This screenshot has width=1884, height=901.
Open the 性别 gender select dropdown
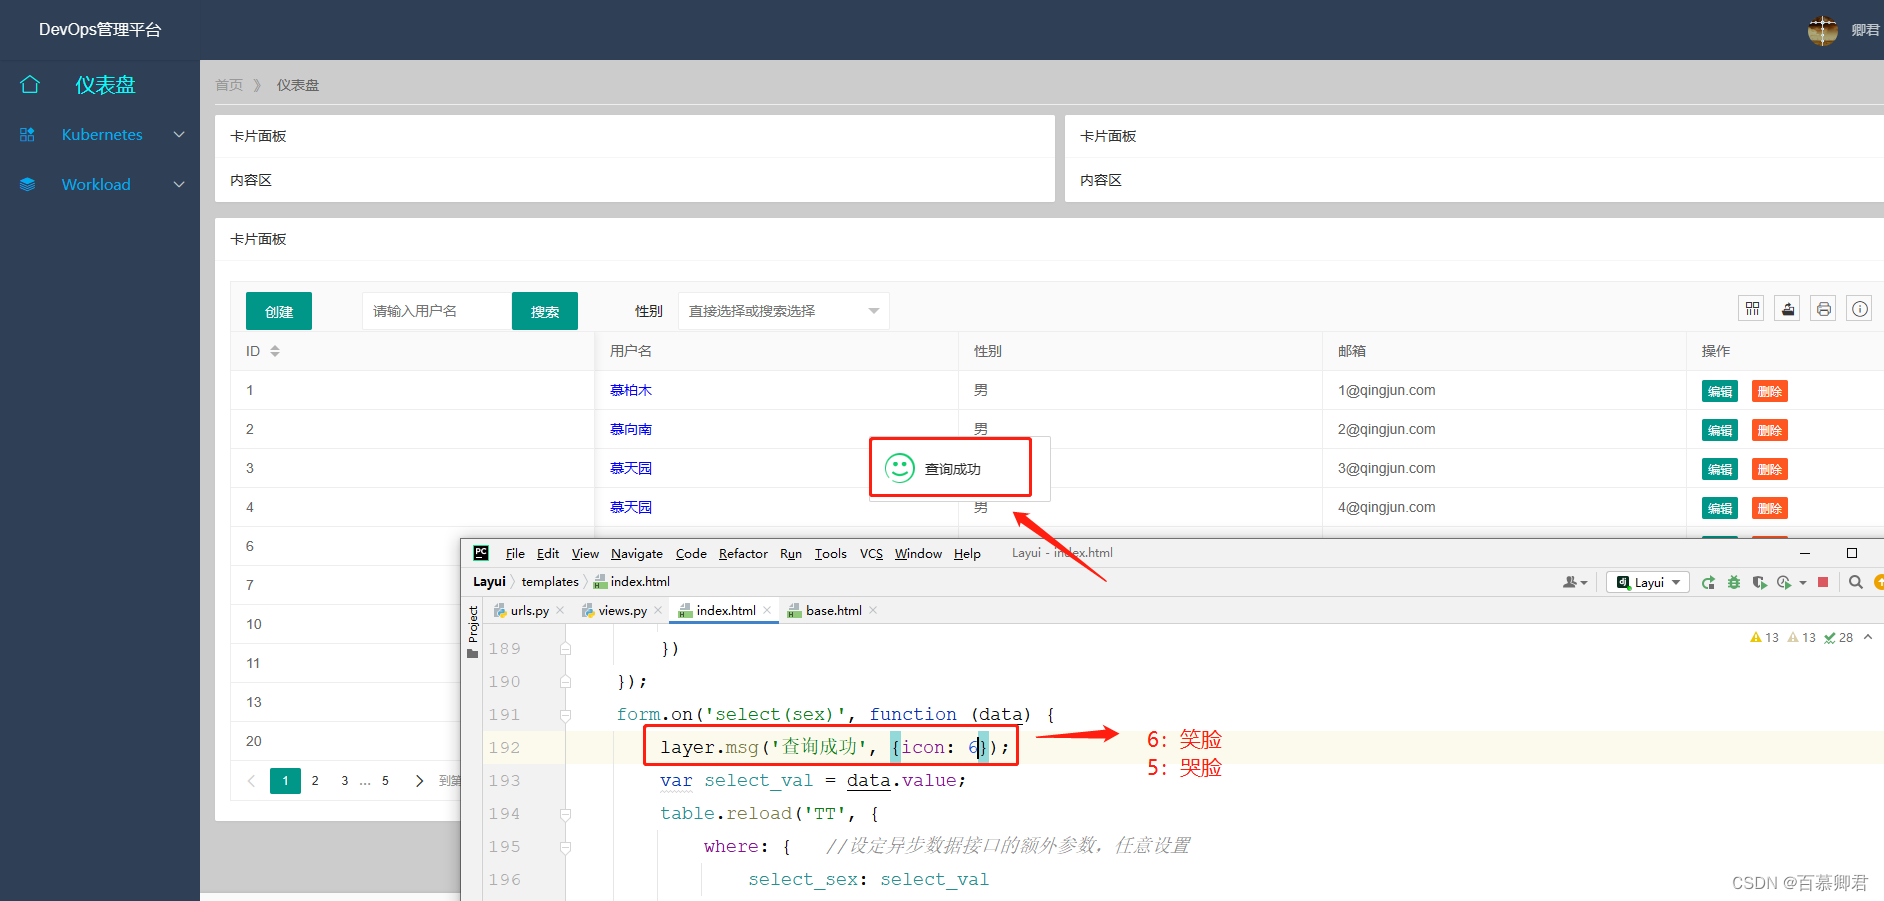pyautogui.click(x=783, y=311)
